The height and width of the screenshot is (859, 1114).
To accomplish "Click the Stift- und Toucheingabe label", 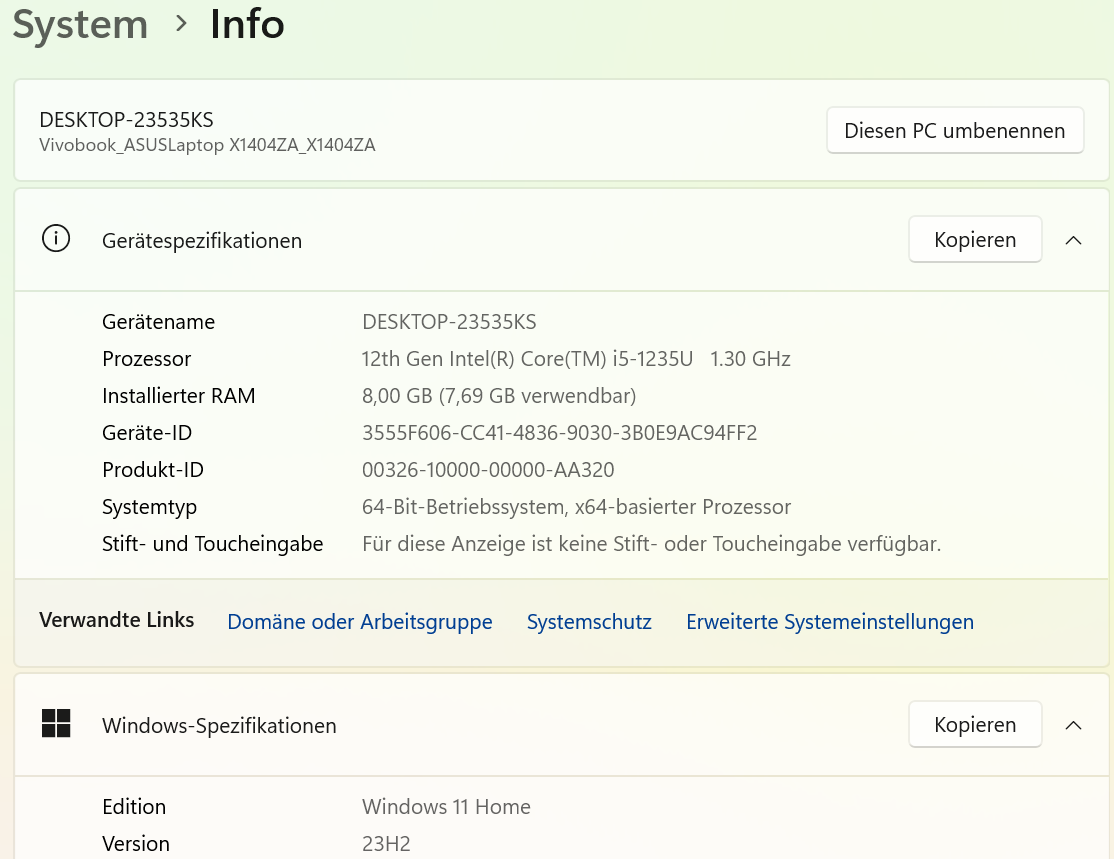I will click(x=212, y=544).
